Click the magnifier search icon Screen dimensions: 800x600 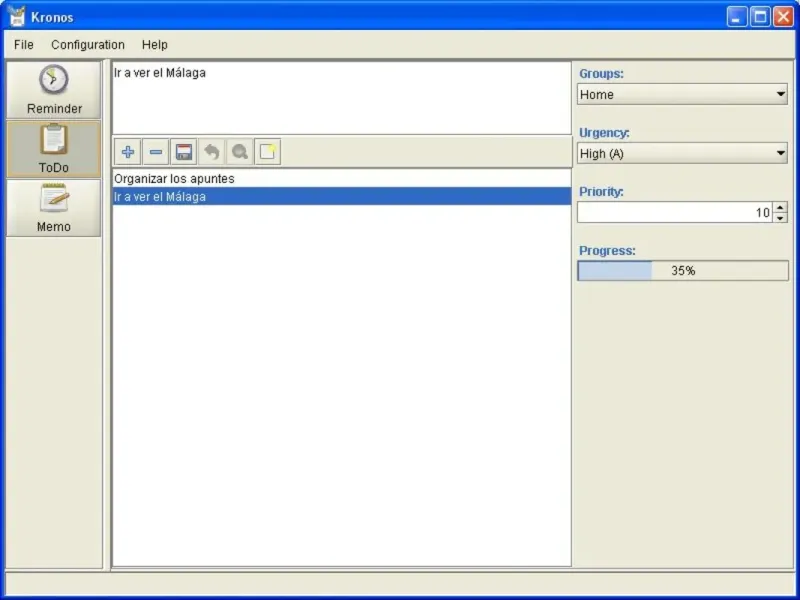(x=240, y=152)
